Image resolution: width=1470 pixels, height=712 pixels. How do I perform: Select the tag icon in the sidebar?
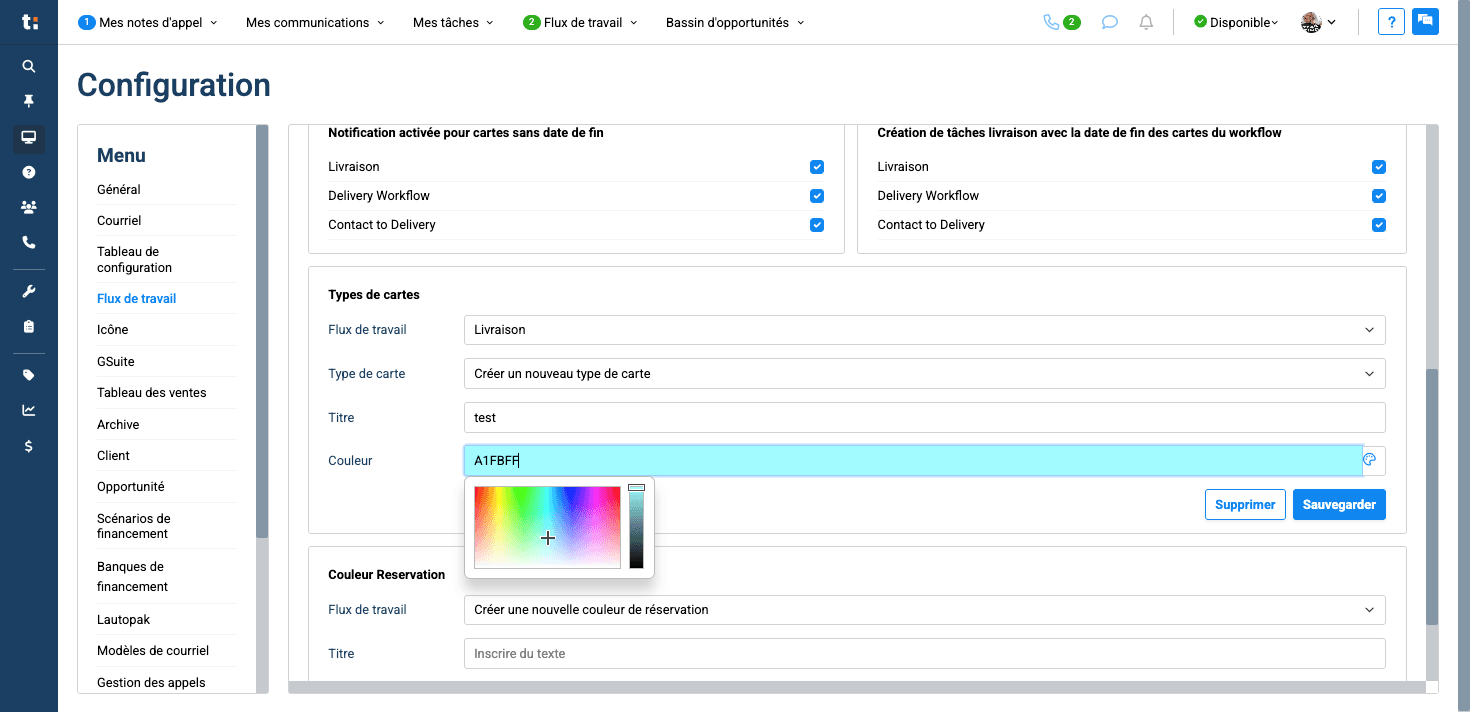(x=29, y=375)
